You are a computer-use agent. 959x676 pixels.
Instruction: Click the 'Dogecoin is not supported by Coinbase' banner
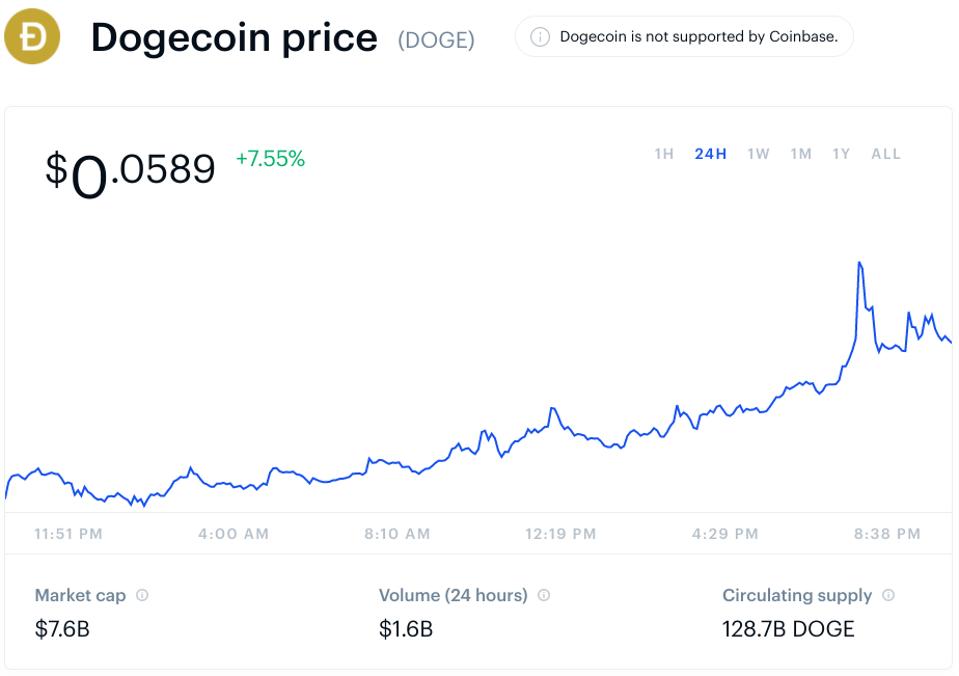coord(683,37)
